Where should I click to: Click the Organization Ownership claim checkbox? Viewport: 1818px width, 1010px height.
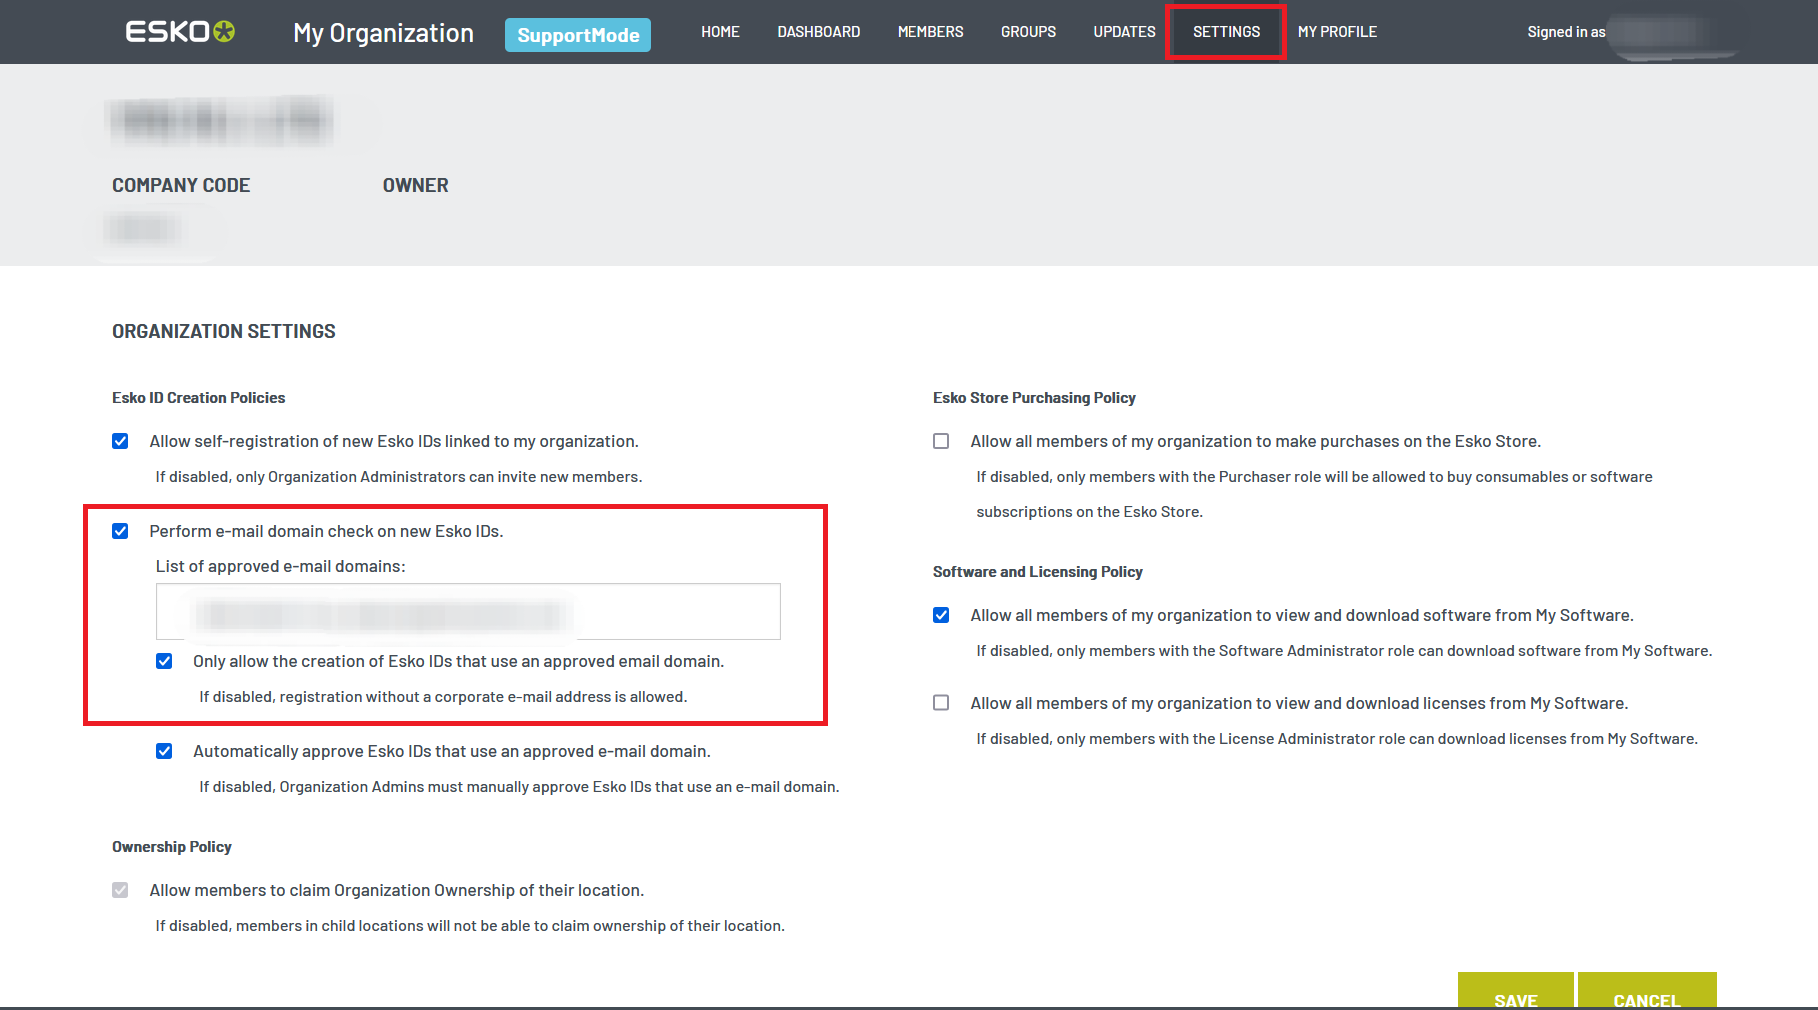click(120, 890)
